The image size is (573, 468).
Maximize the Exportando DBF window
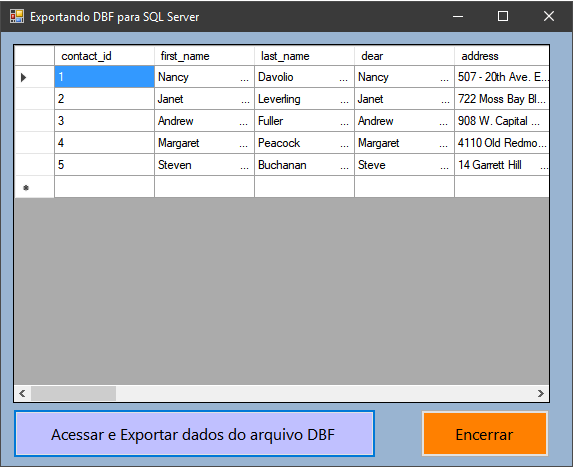click(503, 16)
